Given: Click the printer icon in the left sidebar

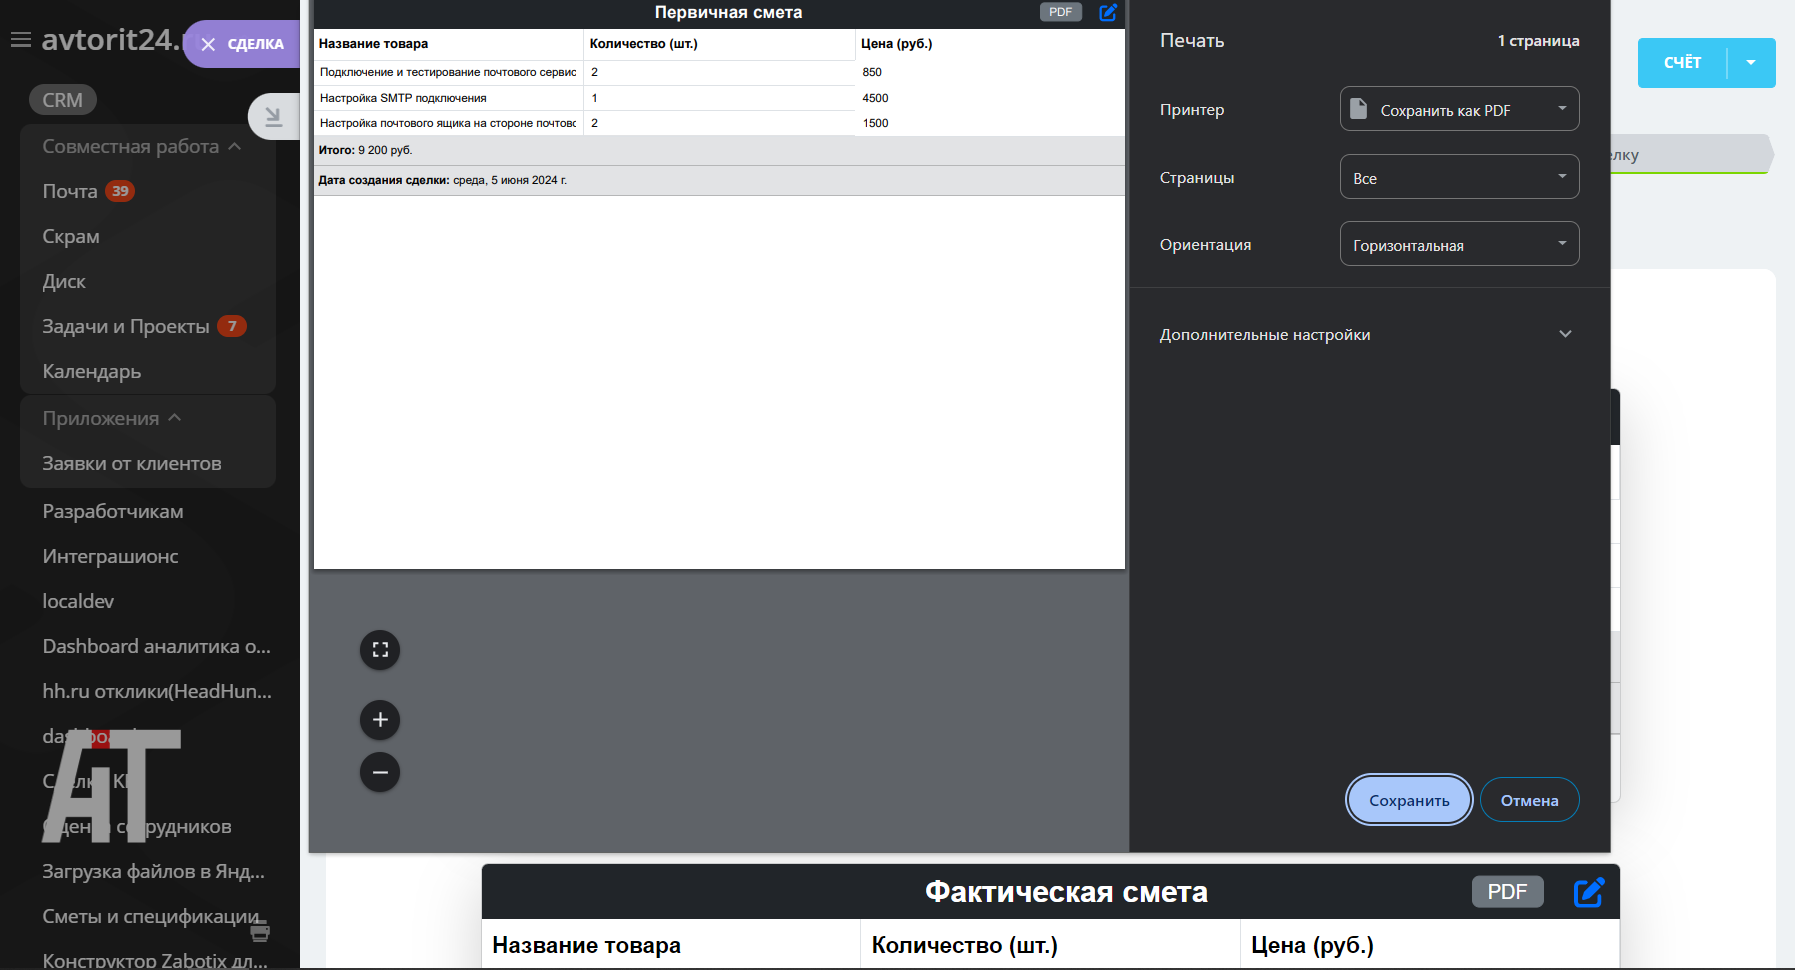Looking at the screenshot, I should tap(260, 932).
